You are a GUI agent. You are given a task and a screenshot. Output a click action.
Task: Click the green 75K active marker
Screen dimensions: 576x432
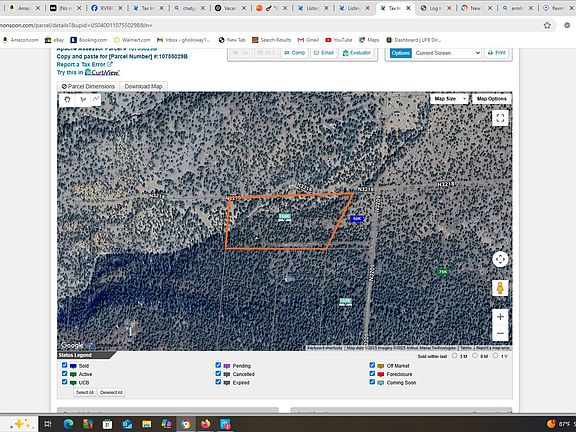pyautogui.click(x=442, y=272)
